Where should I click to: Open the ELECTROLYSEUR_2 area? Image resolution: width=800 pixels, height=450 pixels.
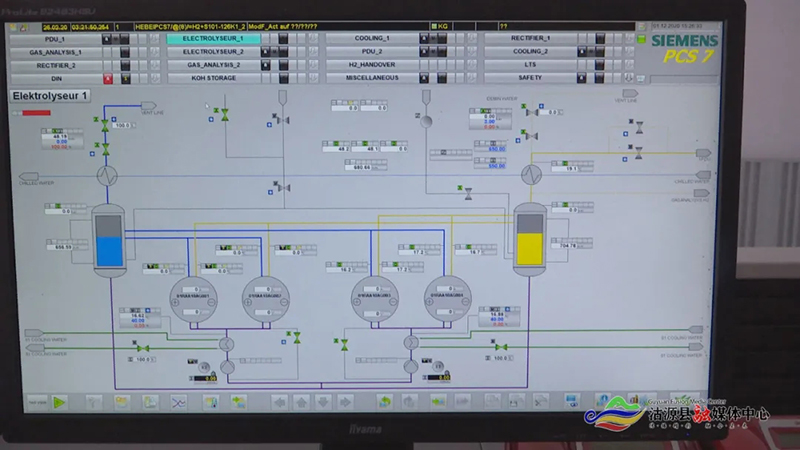(213, 51)
